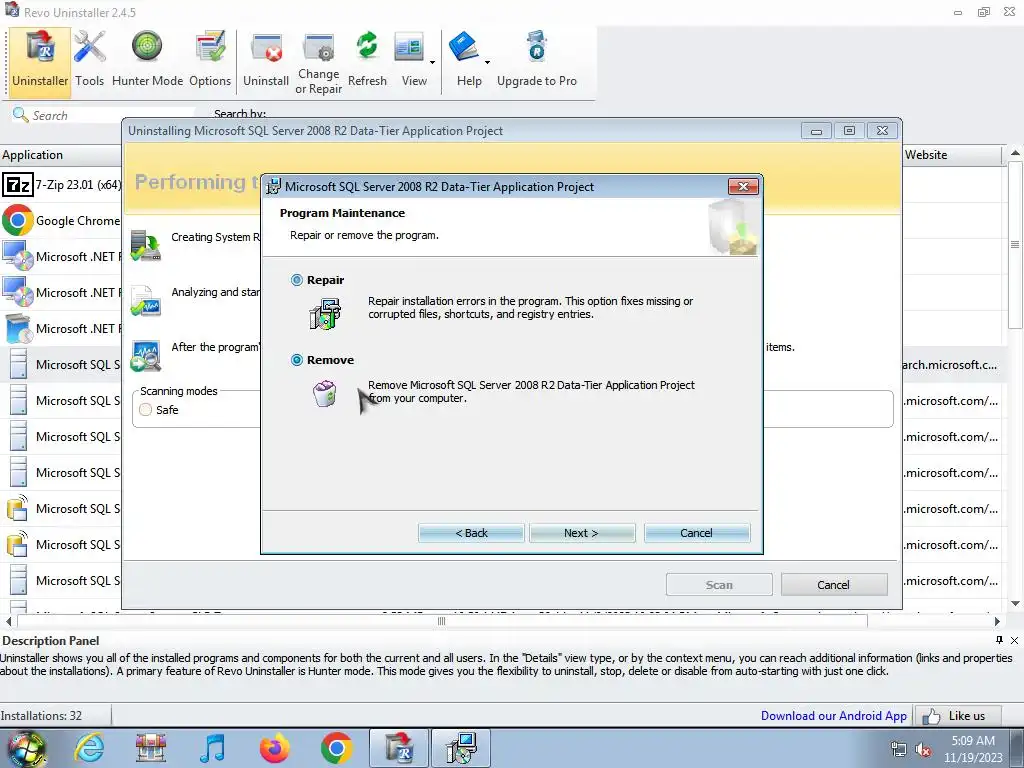Open Internet Explorer from the taskbar
The width and height of the screenshot is (1024, 768).
(x=88, y=748)
